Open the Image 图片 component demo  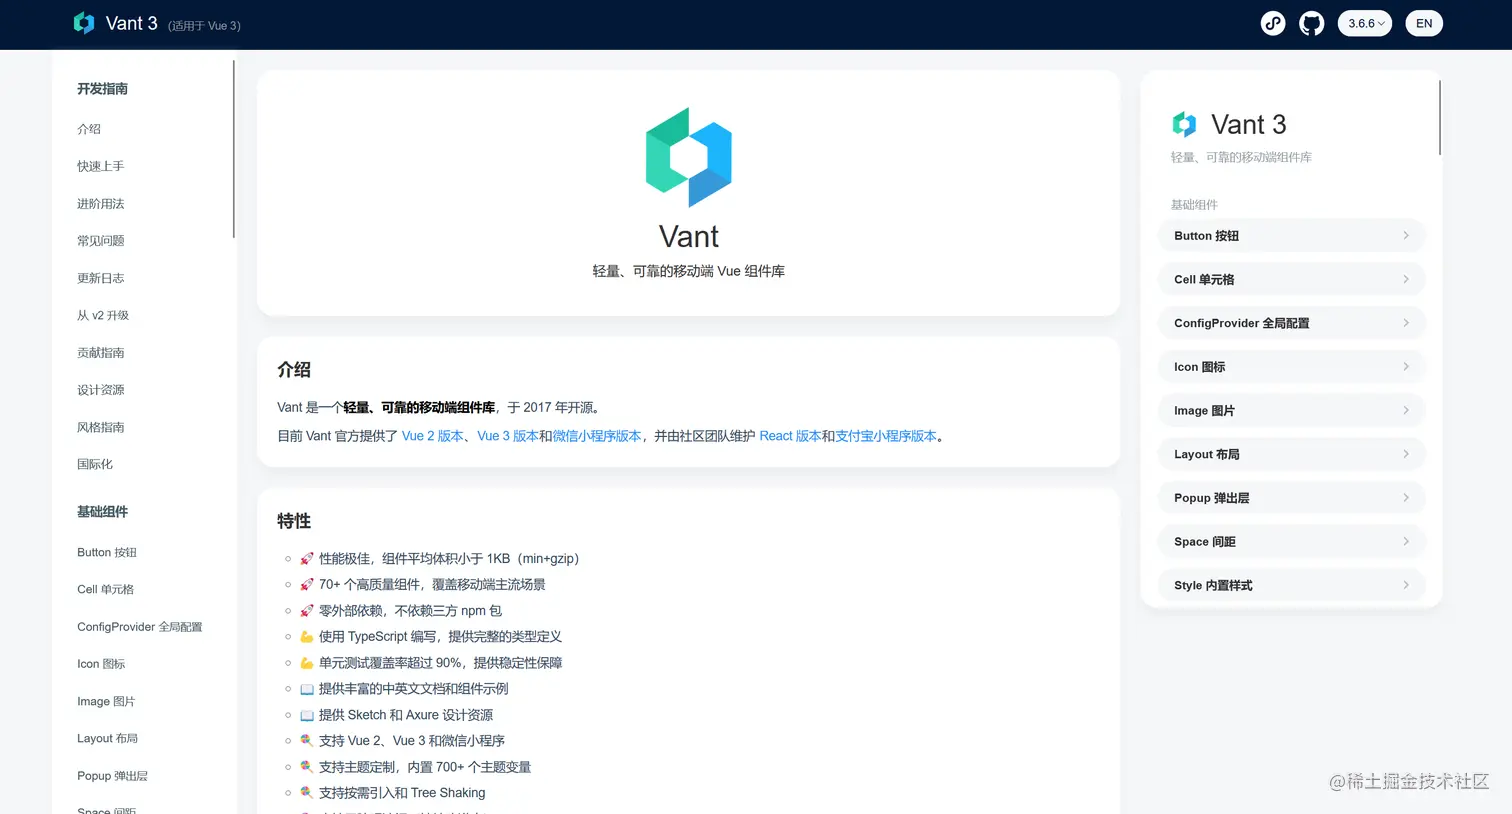[1291, 410]
